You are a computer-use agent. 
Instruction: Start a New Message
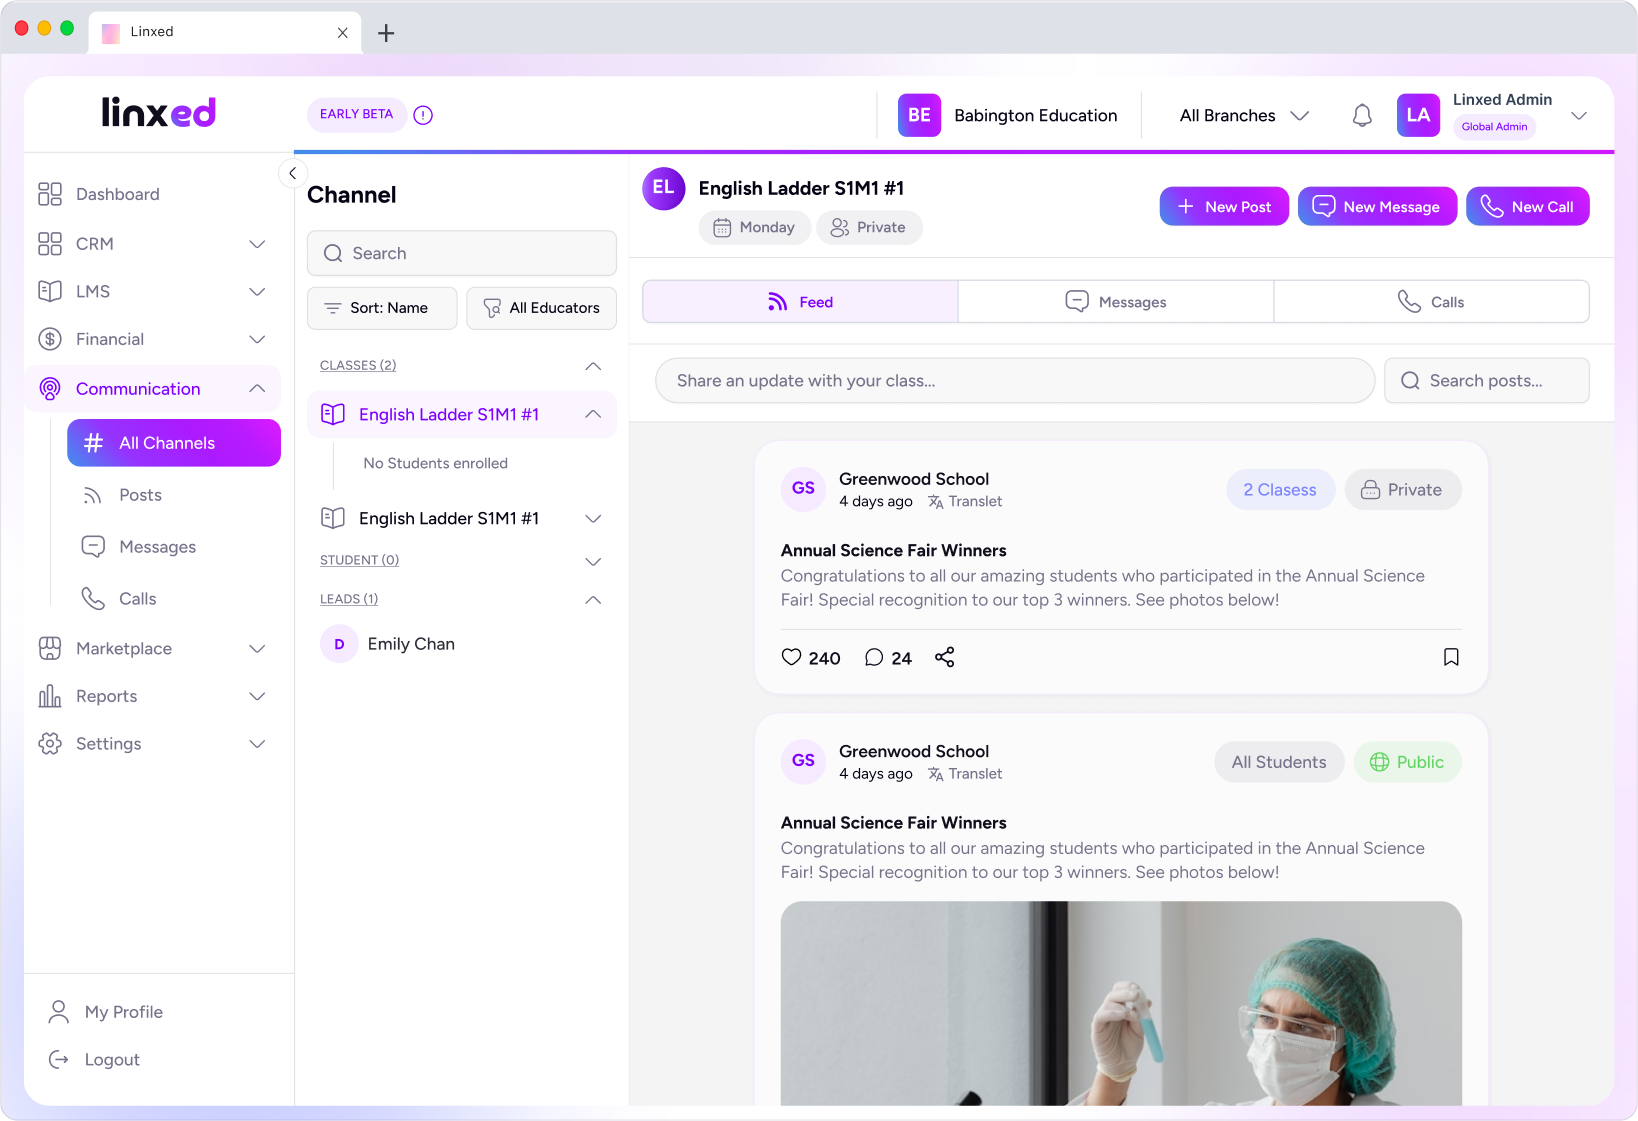tap(1377, 207)
